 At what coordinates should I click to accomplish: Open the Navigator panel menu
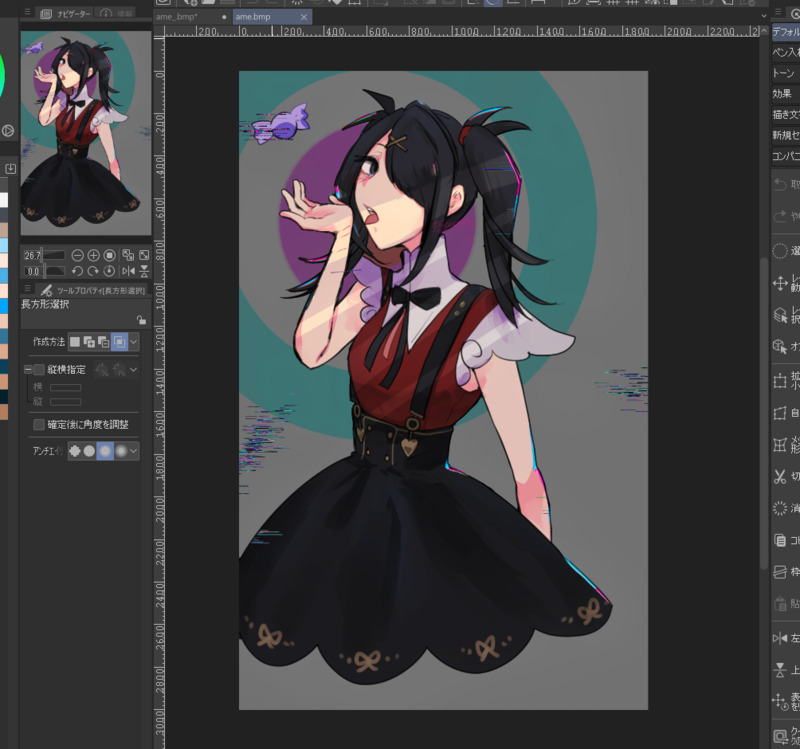pyautogui.click(x=28, y=13)
